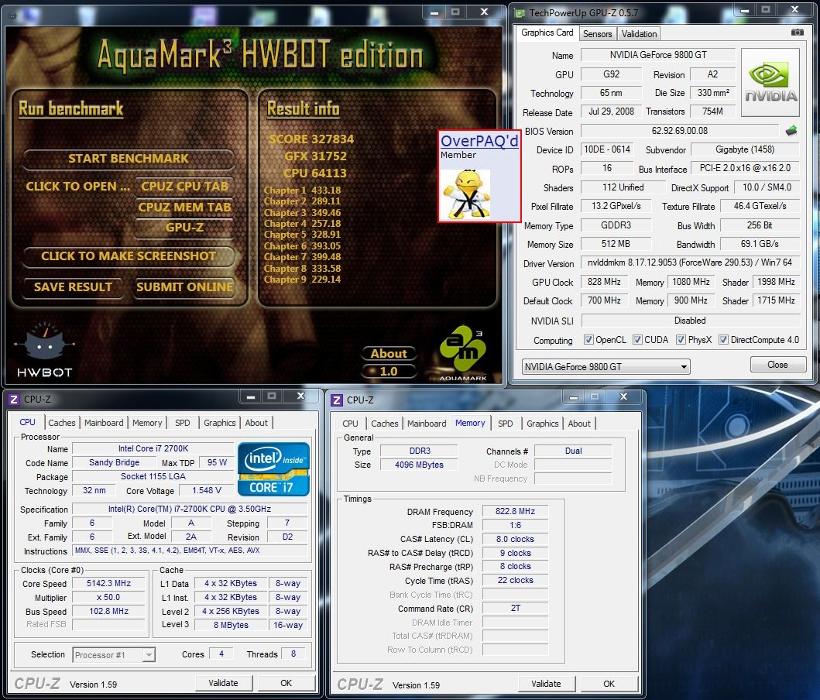Switch to the Validation tab in GPU-Z
The image size is (820, 700).
(x=639, y=34)
